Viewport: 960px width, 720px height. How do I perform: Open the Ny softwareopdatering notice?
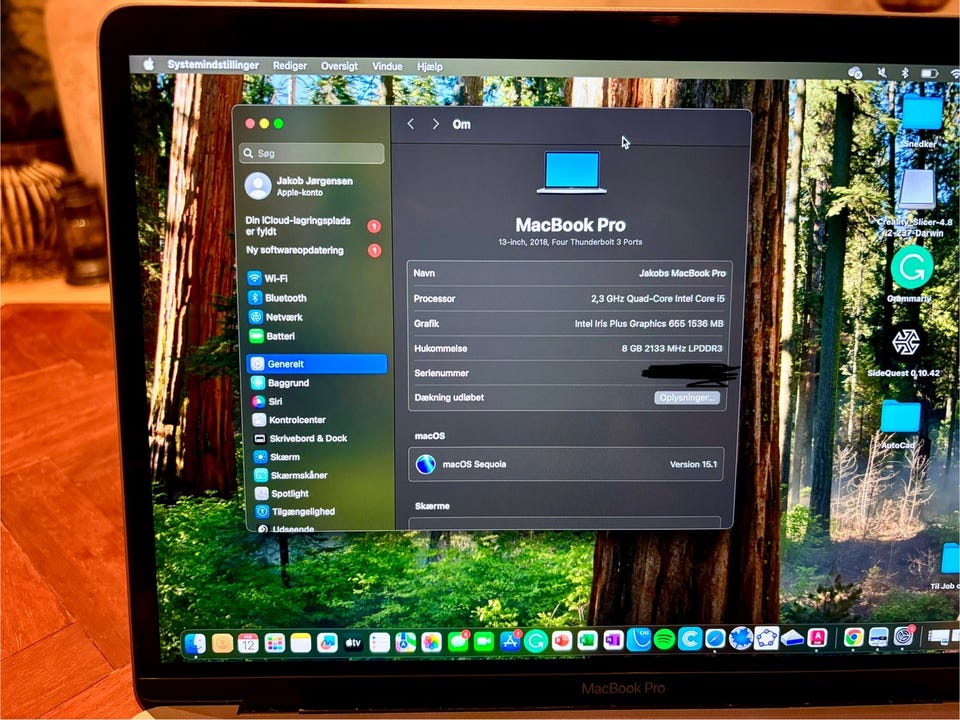pyautogui.click(x=313, y=250)
